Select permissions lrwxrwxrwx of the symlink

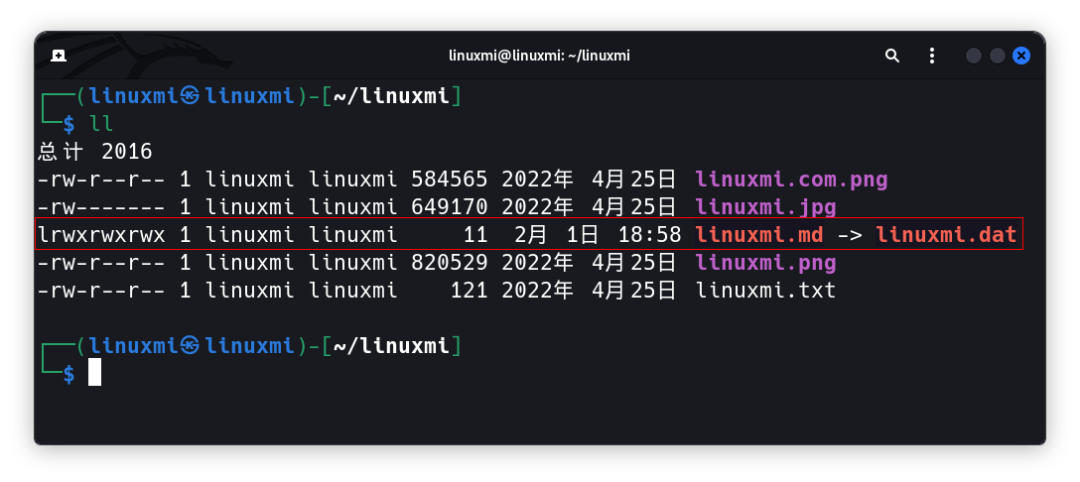click(x=101, y=235)
